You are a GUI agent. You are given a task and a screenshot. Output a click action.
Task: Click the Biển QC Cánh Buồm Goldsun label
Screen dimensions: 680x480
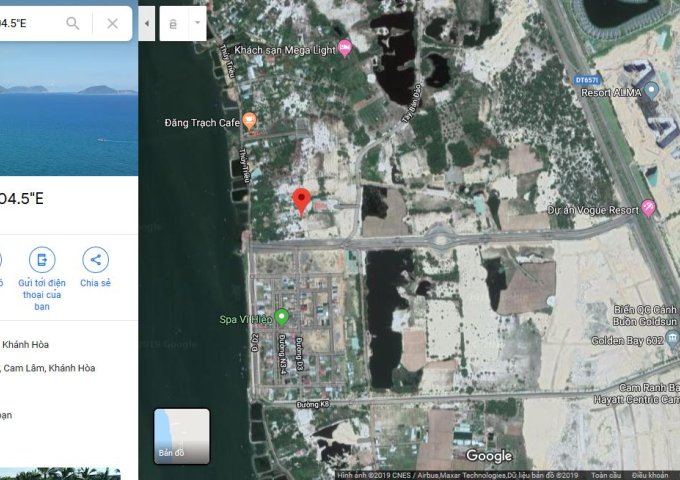[645, 316]
